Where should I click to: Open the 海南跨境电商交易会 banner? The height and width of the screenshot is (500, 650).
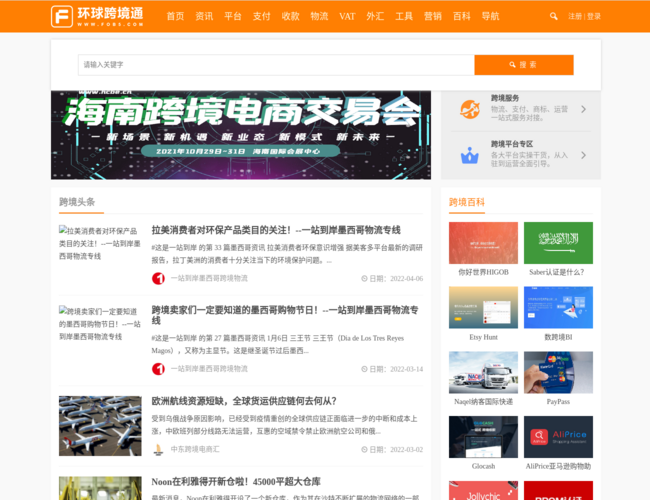[241, 135]
